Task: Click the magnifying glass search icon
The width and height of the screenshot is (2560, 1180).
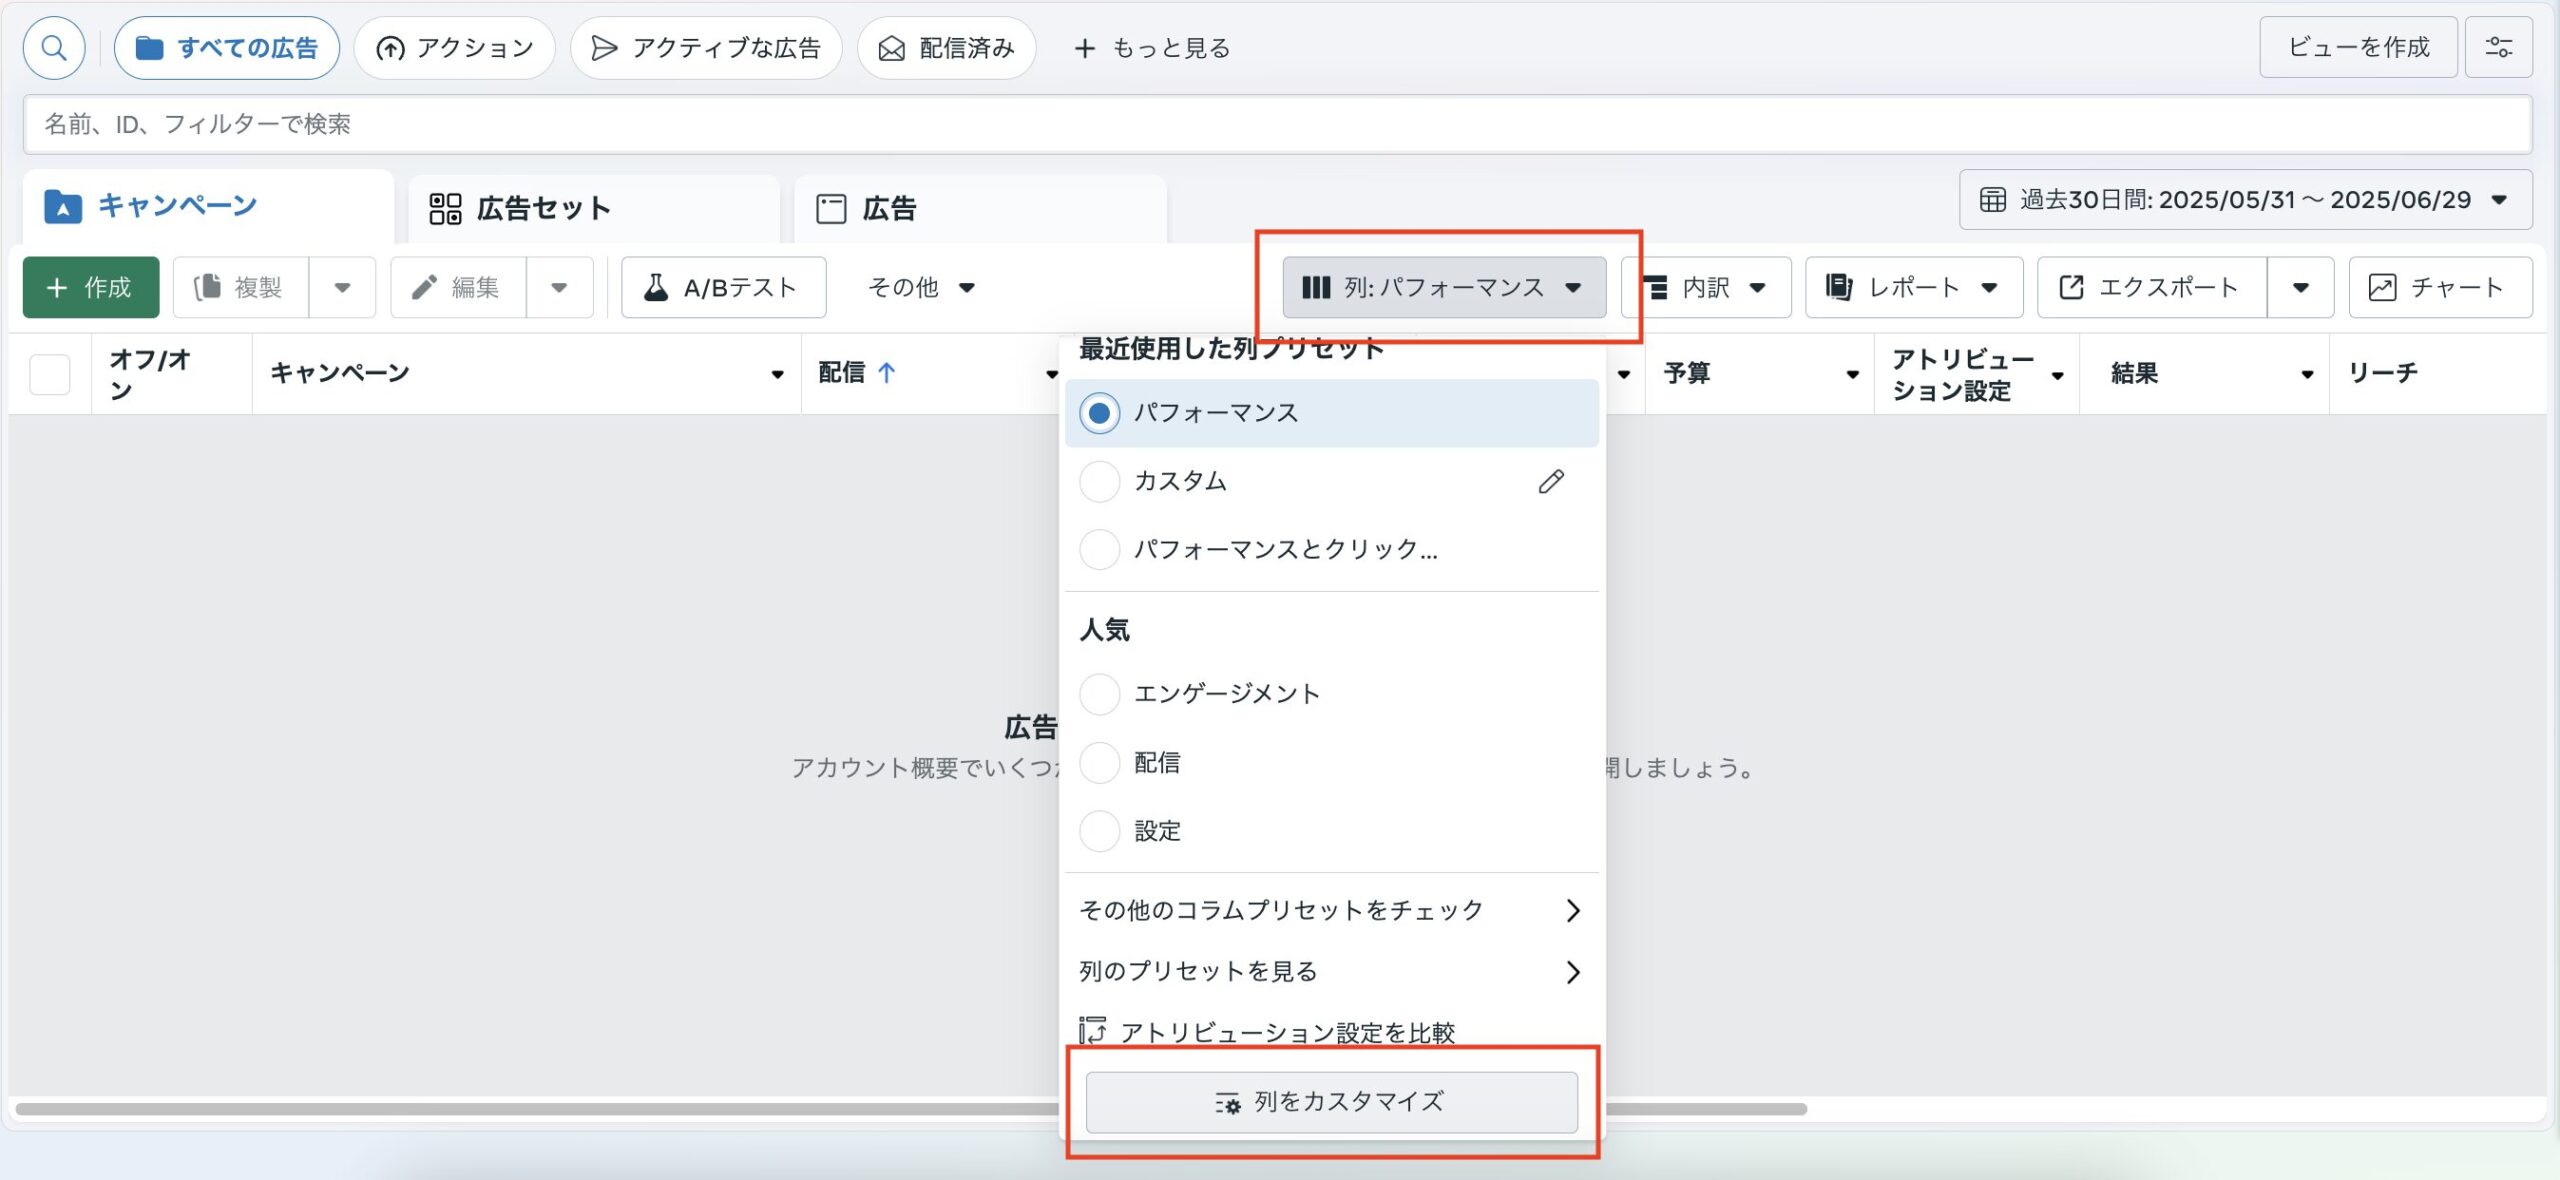Action: point(54,47)
